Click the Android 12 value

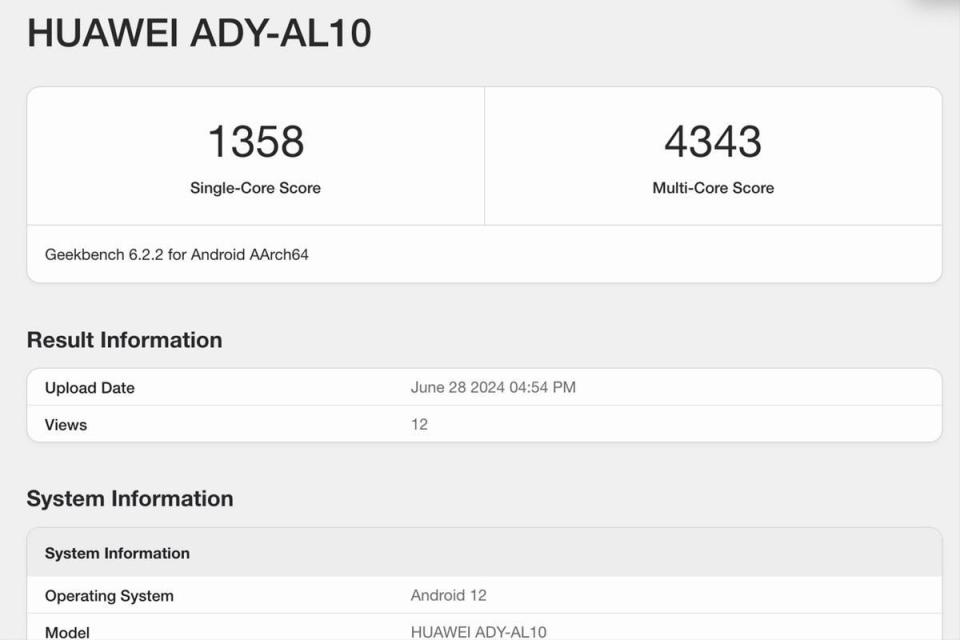click(x=448, y=595)
